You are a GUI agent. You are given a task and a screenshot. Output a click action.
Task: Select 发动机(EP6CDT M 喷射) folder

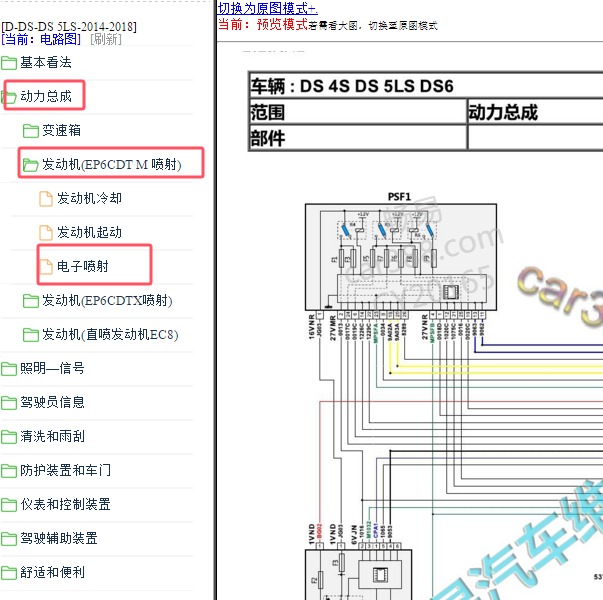(x=112, y=164)
